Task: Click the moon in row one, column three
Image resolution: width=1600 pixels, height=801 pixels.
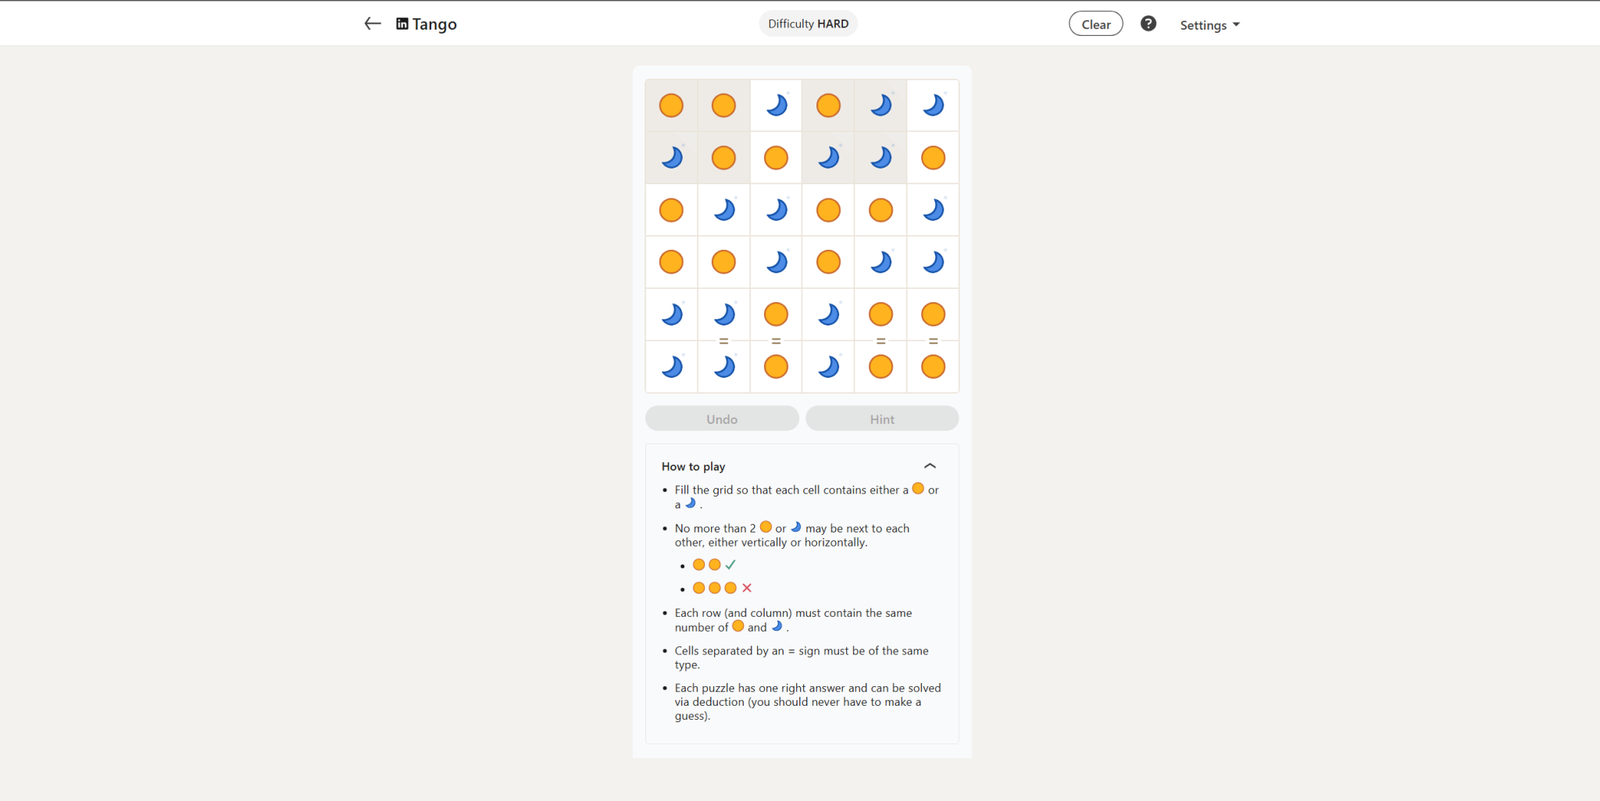Action: (x=776, y=105)
